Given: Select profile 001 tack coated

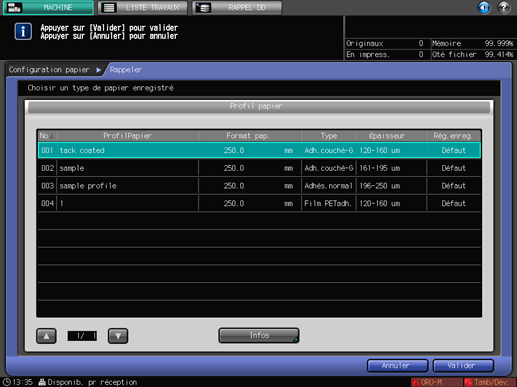Looking at the screenshot, I should coord(259,150).
